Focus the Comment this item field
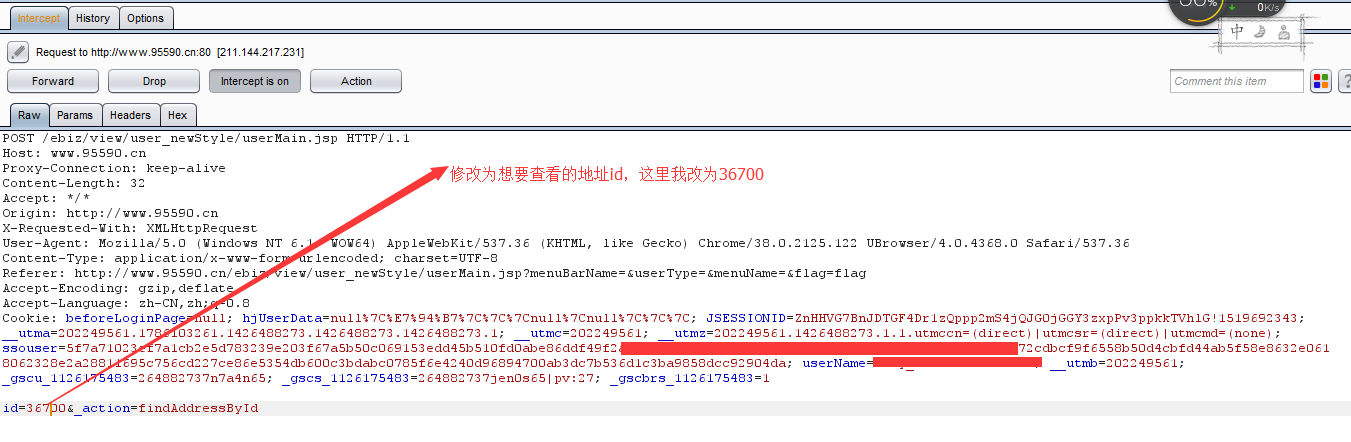The width and height of the screenshot is (1351, 442). (1237, 81)
